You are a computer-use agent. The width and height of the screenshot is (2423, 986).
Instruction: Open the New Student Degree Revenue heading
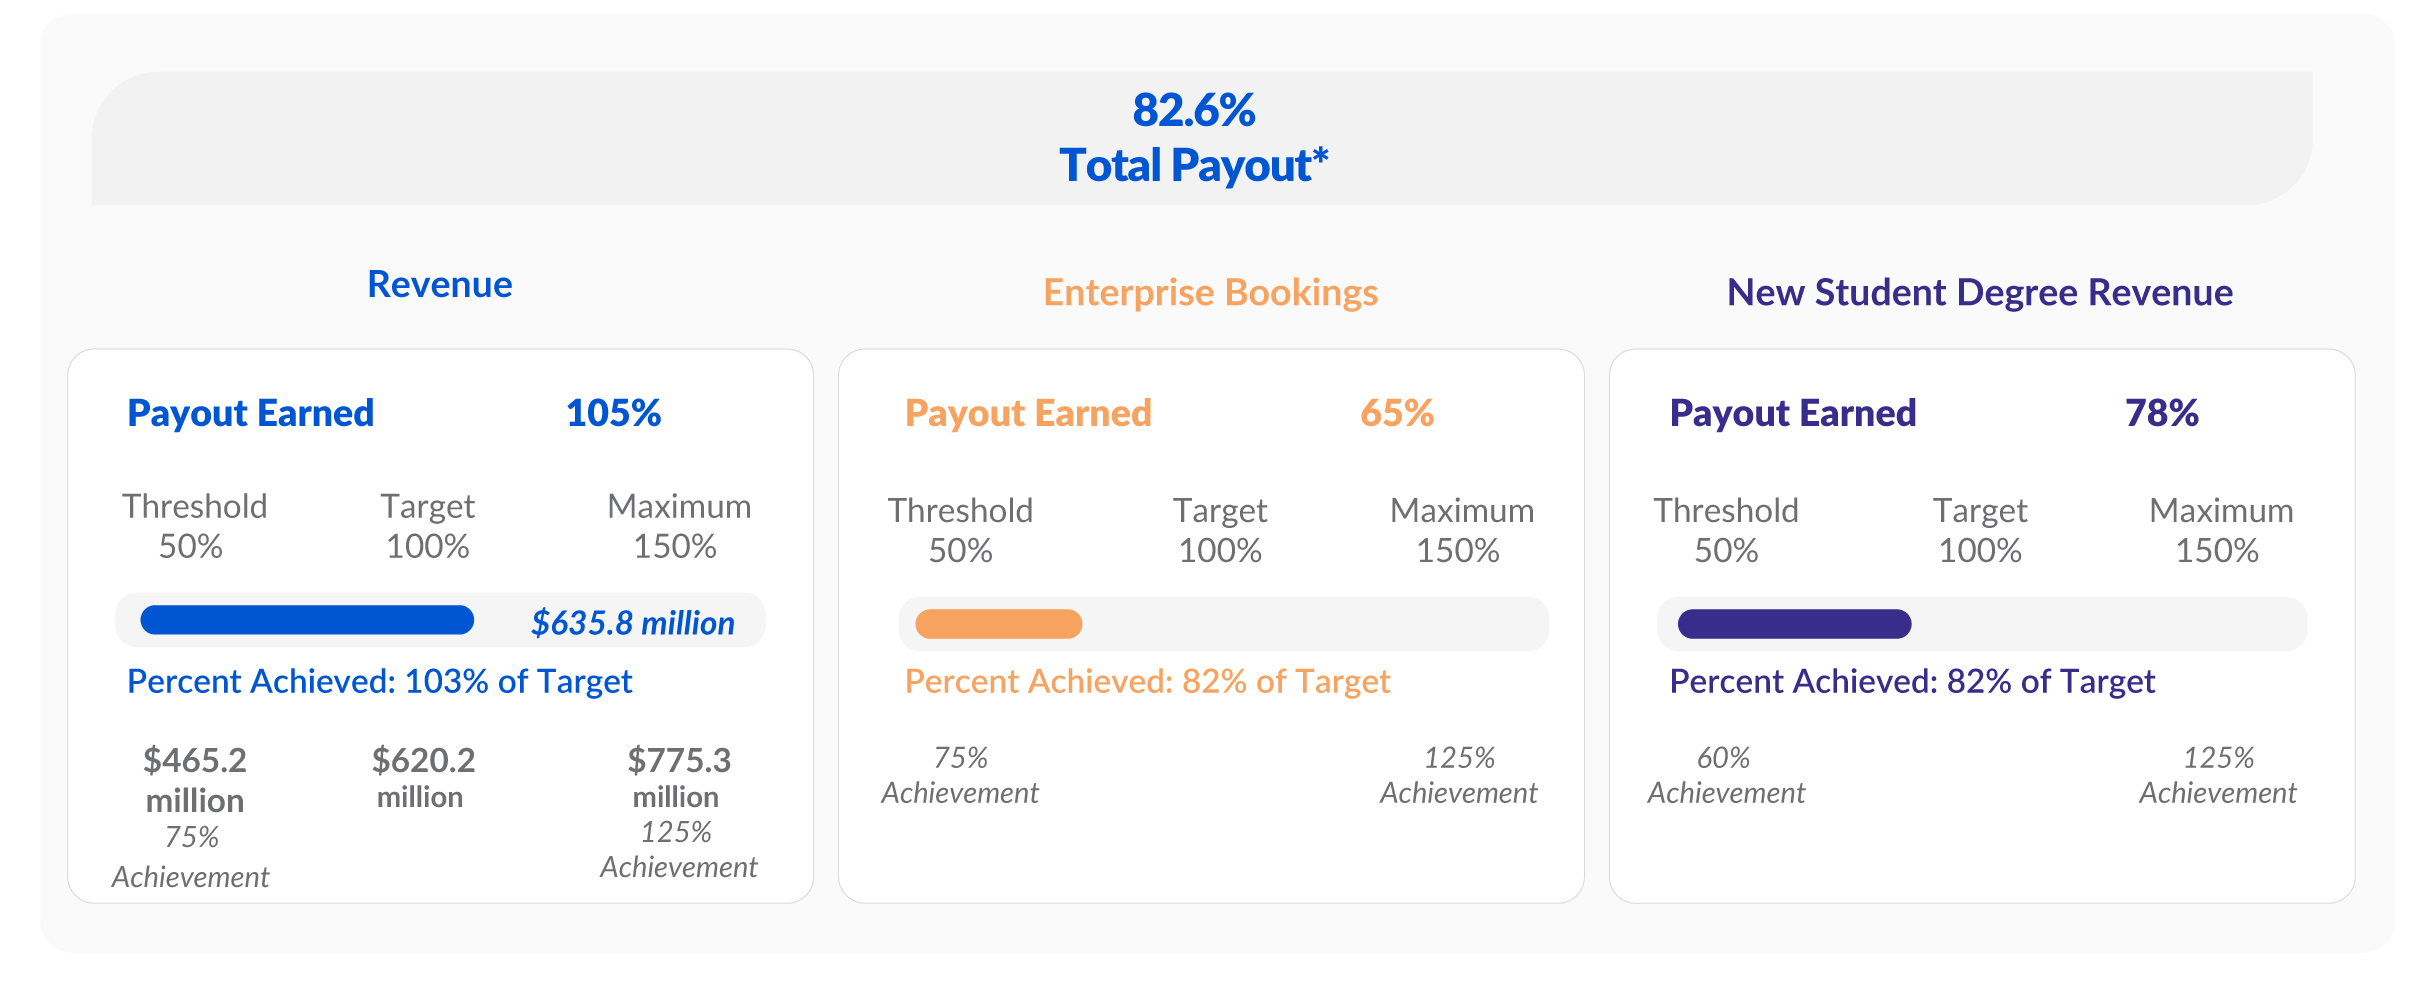pos(1979,293)
